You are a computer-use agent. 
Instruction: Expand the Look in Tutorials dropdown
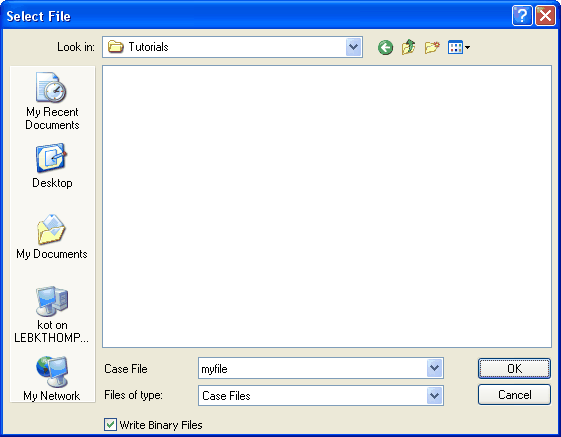(353, 47)
